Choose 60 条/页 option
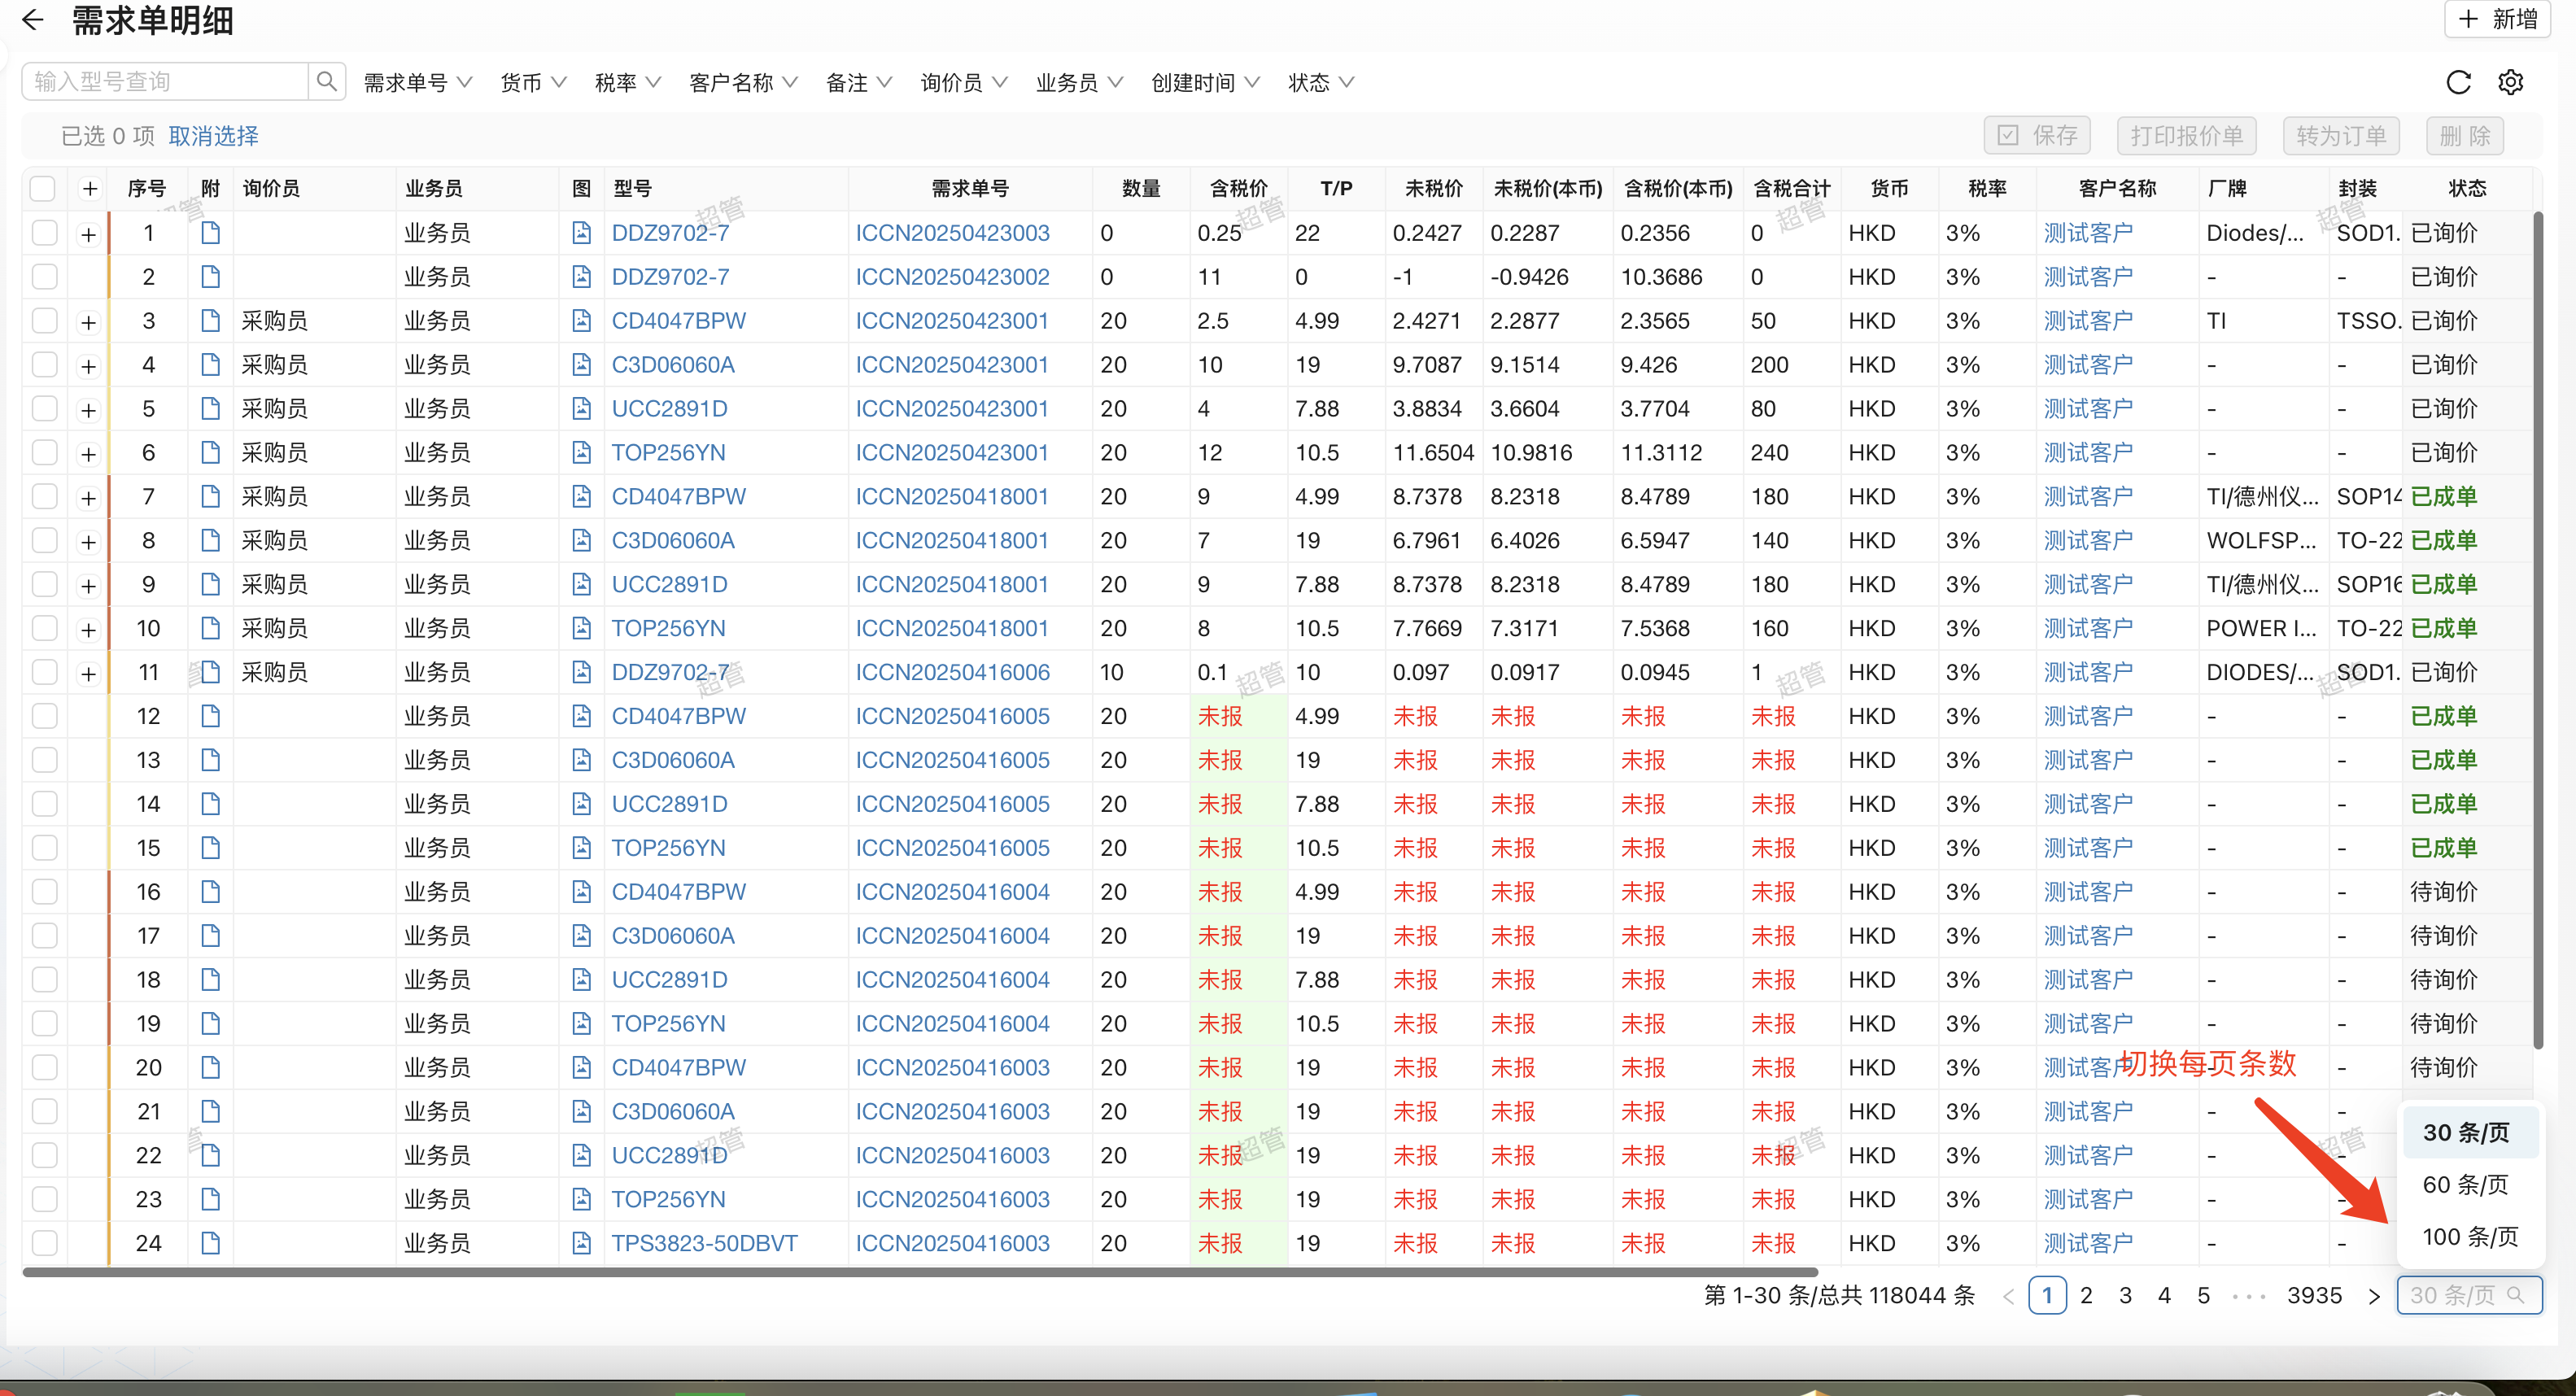Screen dimensions: 2576x1396 (2465, 1185)
